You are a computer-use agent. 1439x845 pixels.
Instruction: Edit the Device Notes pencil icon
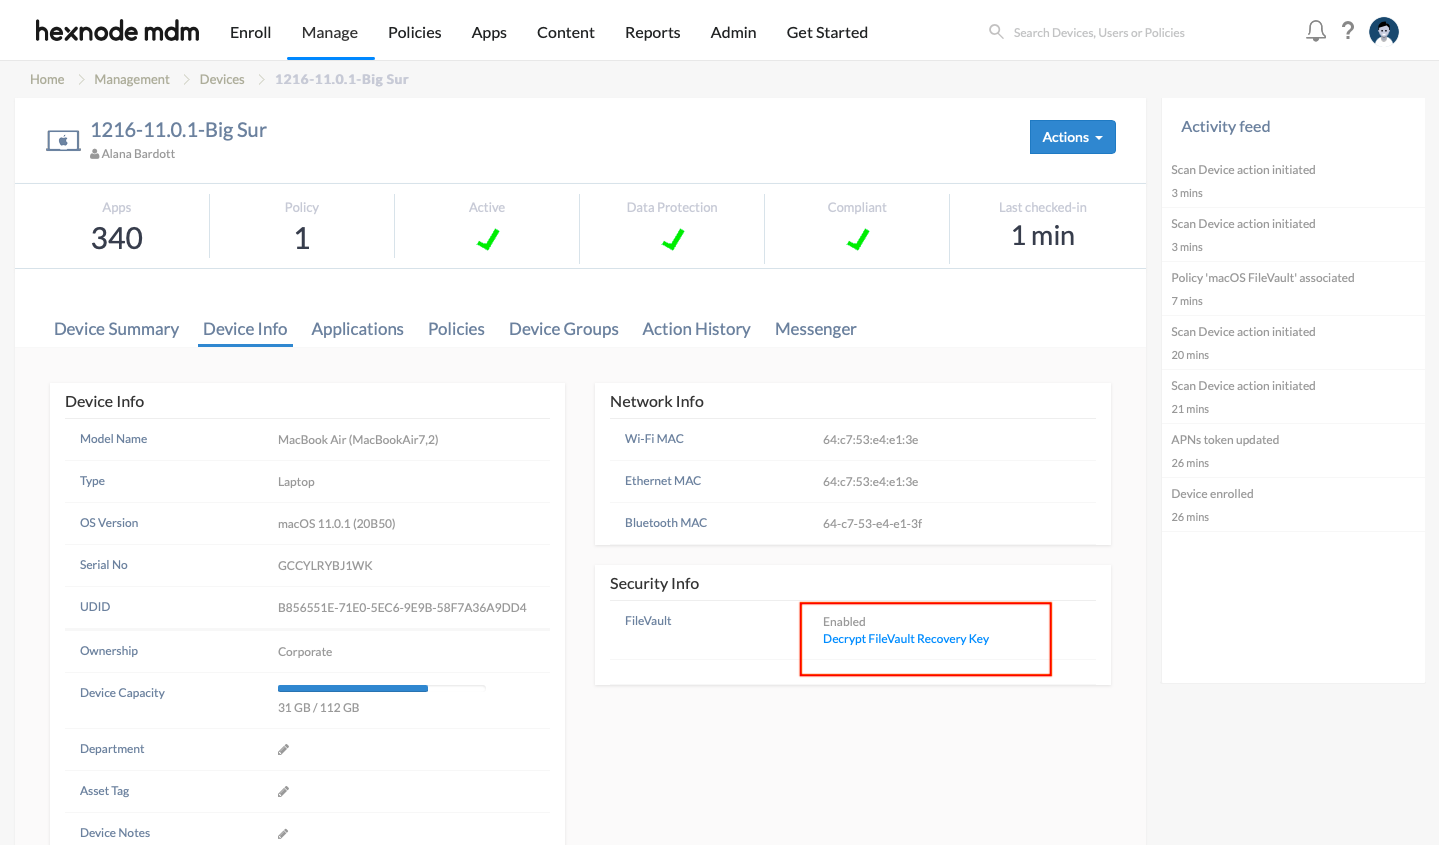tap(283, 833)
